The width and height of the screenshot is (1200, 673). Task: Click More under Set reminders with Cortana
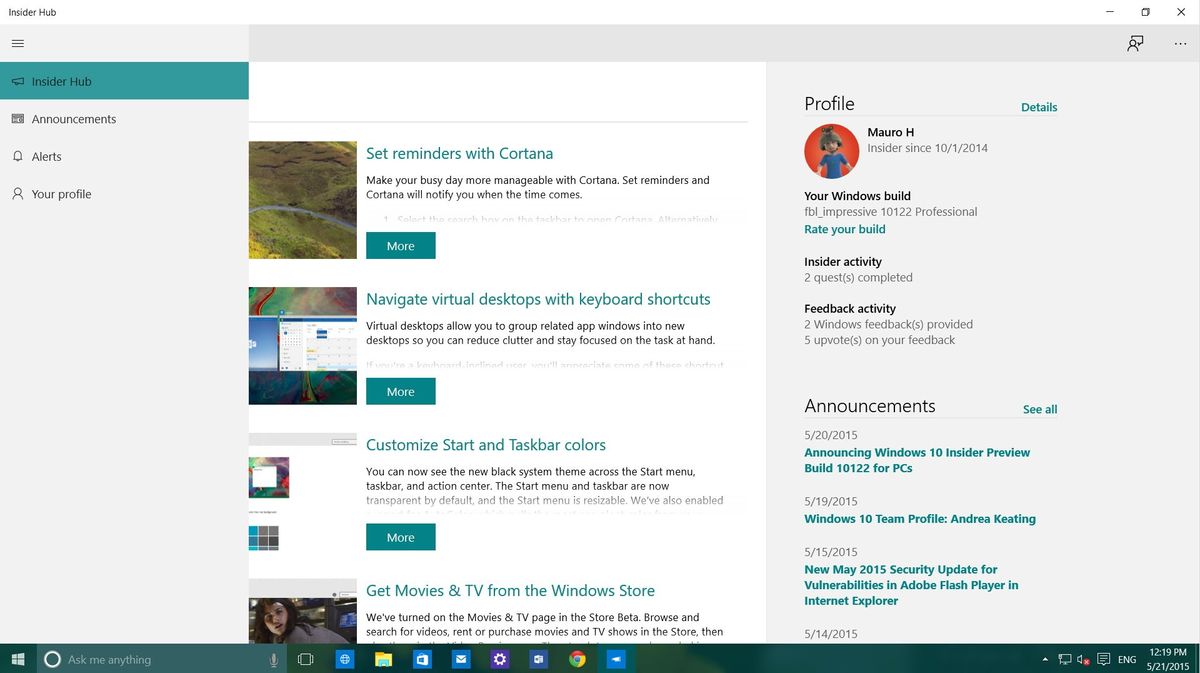400,245
